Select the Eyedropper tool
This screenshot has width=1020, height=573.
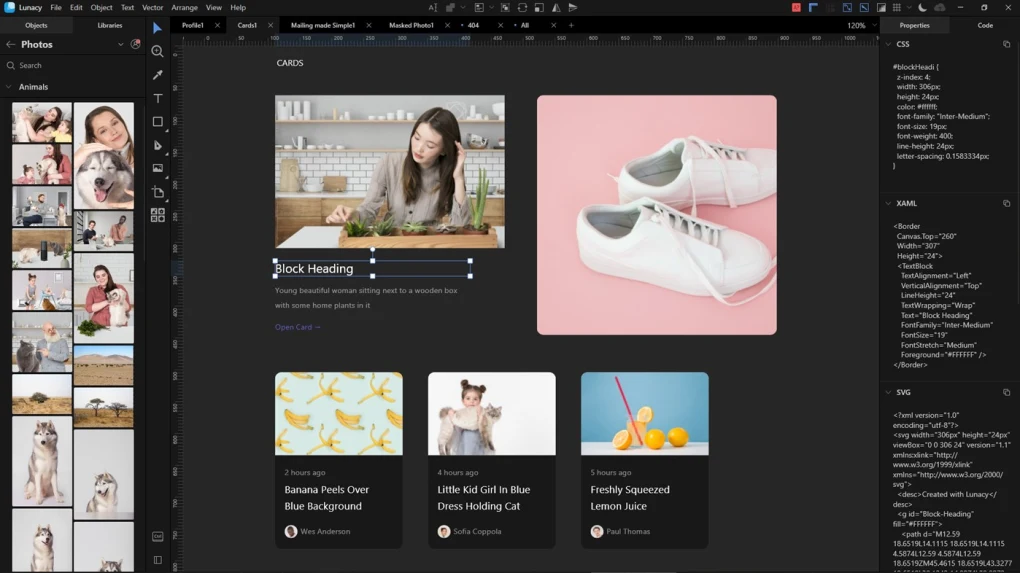[157, 75]
